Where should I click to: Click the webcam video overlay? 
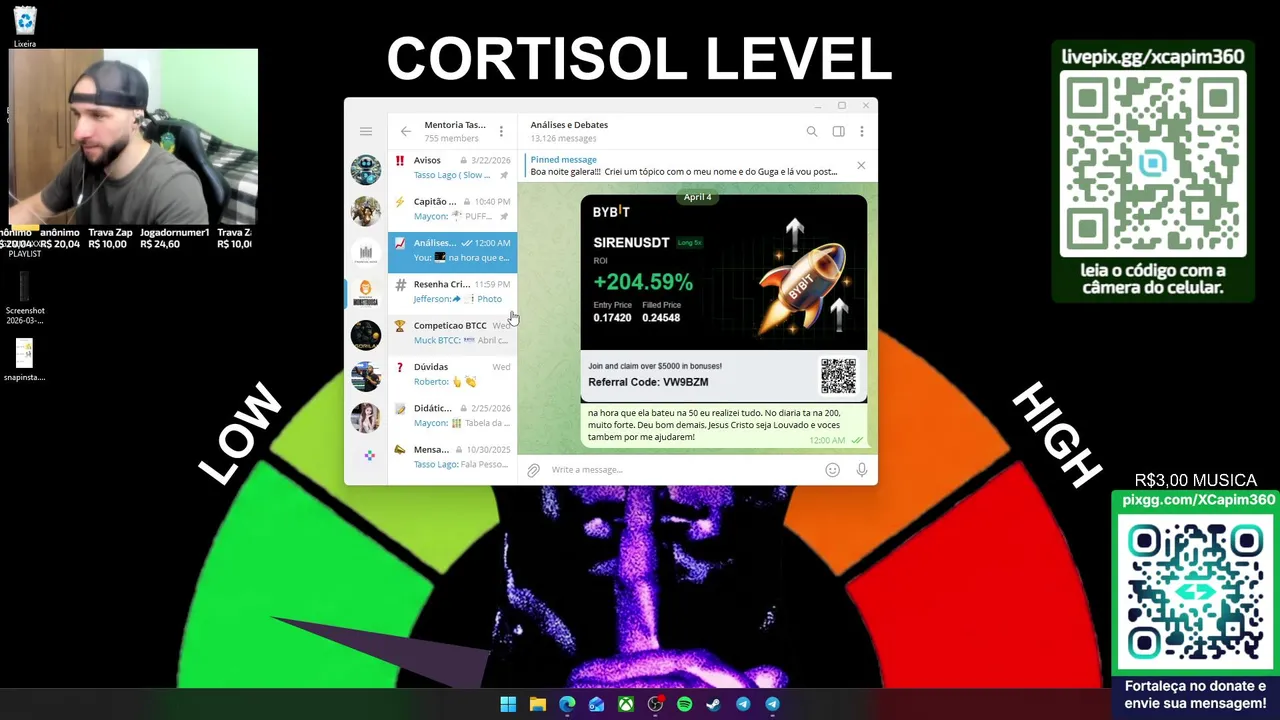tap(133, 136)
